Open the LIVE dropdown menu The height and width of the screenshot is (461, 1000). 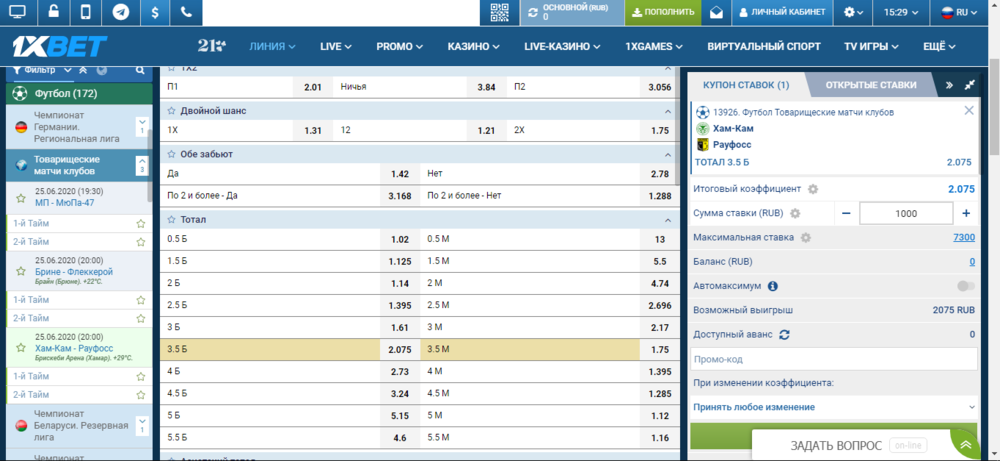(x=335, y=47)
